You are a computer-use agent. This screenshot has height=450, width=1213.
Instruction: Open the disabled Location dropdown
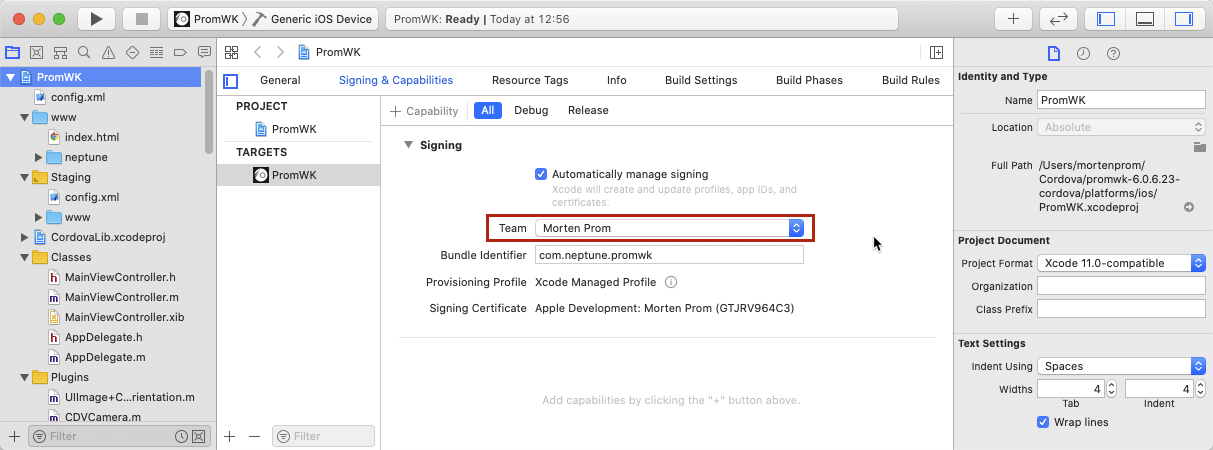pyautogui.click(x=1121, y=127)
